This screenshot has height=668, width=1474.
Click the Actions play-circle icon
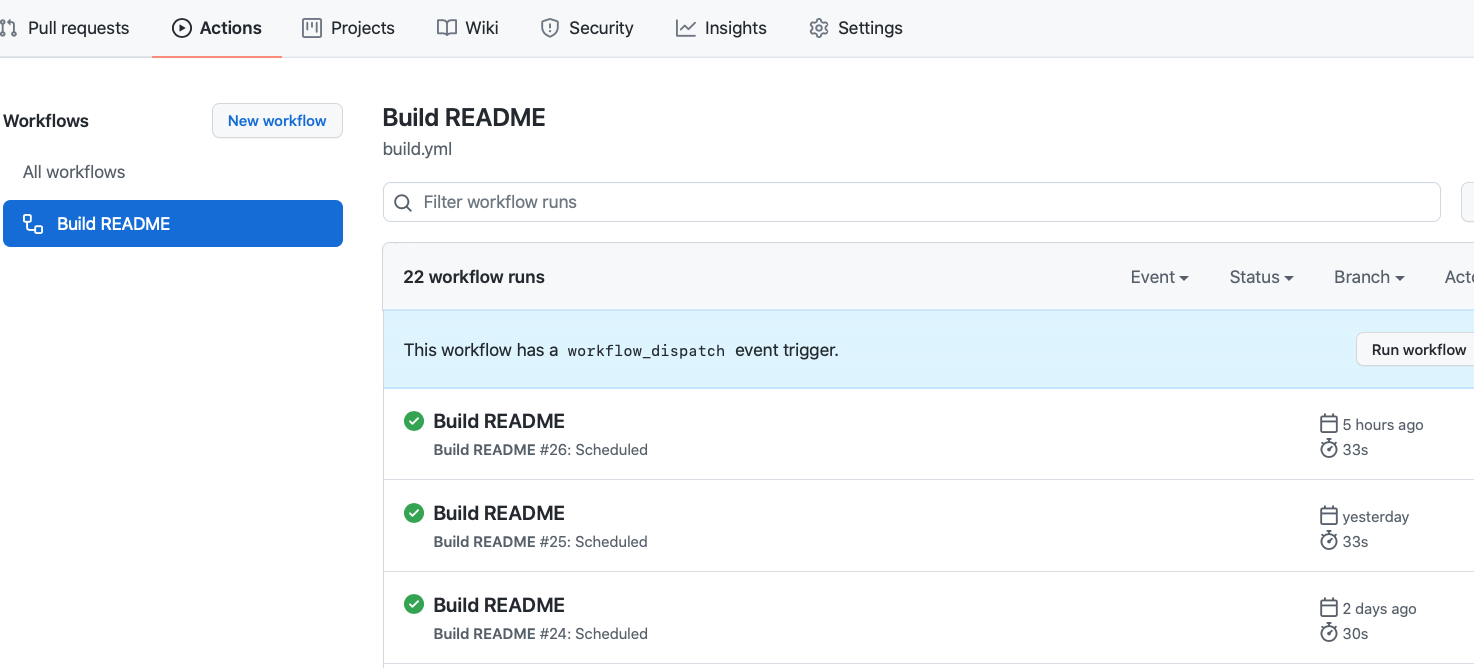click(x=182, y=28)
